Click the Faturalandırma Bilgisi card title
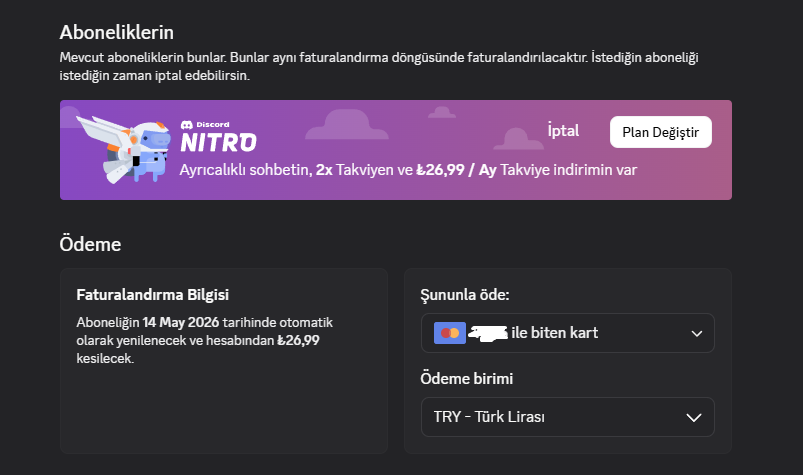 click(x=153, y=295)
